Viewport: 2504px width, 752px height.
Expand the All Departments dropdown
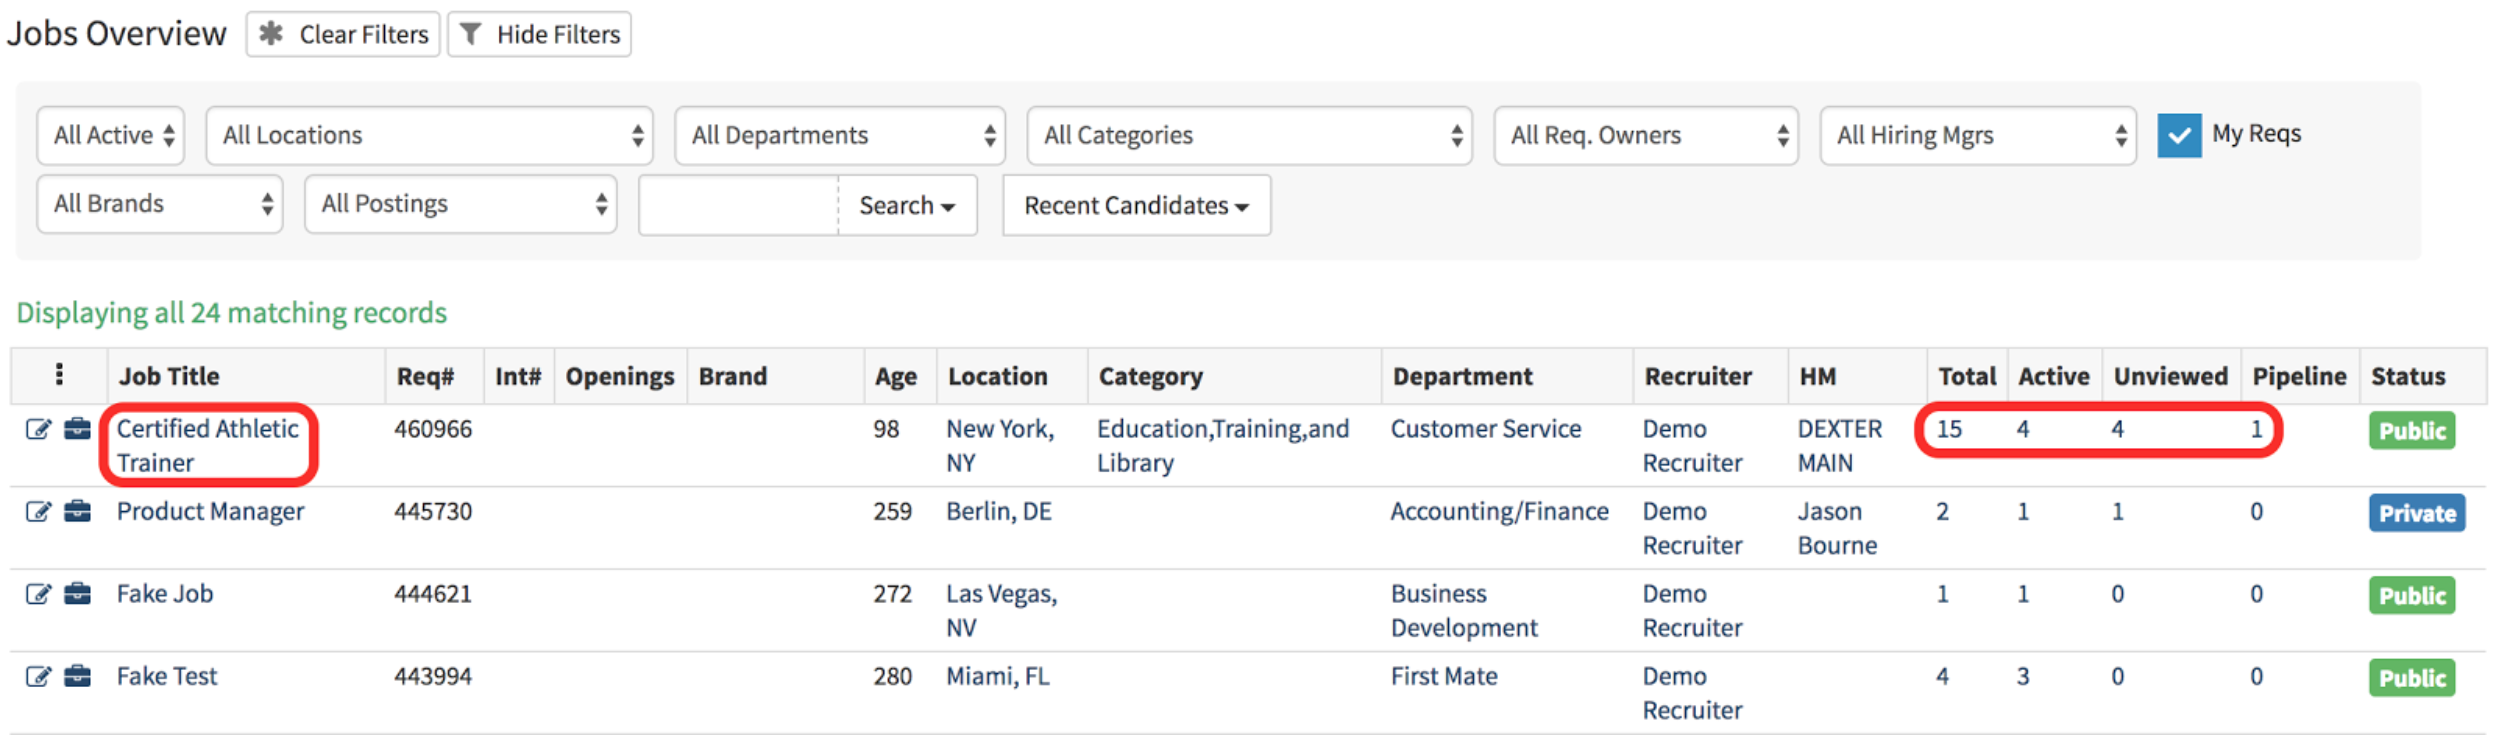click(840, 136)
